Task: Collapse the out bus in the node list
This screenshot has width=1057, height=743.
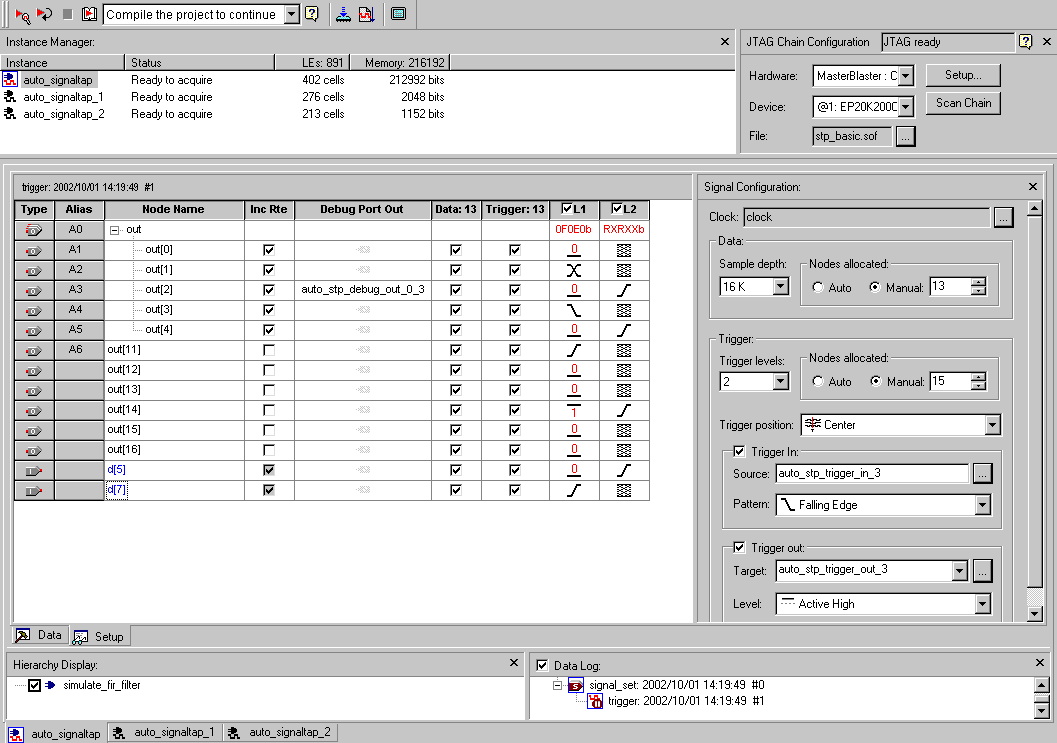Action: tap(116, 229)
